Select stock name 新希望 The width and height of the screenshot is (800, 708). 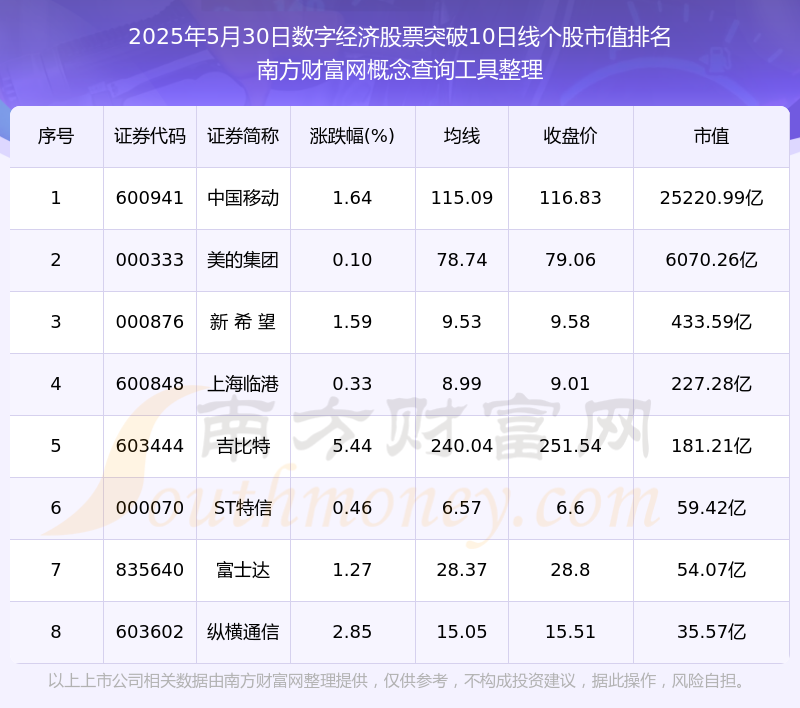[x=243, y=322]
